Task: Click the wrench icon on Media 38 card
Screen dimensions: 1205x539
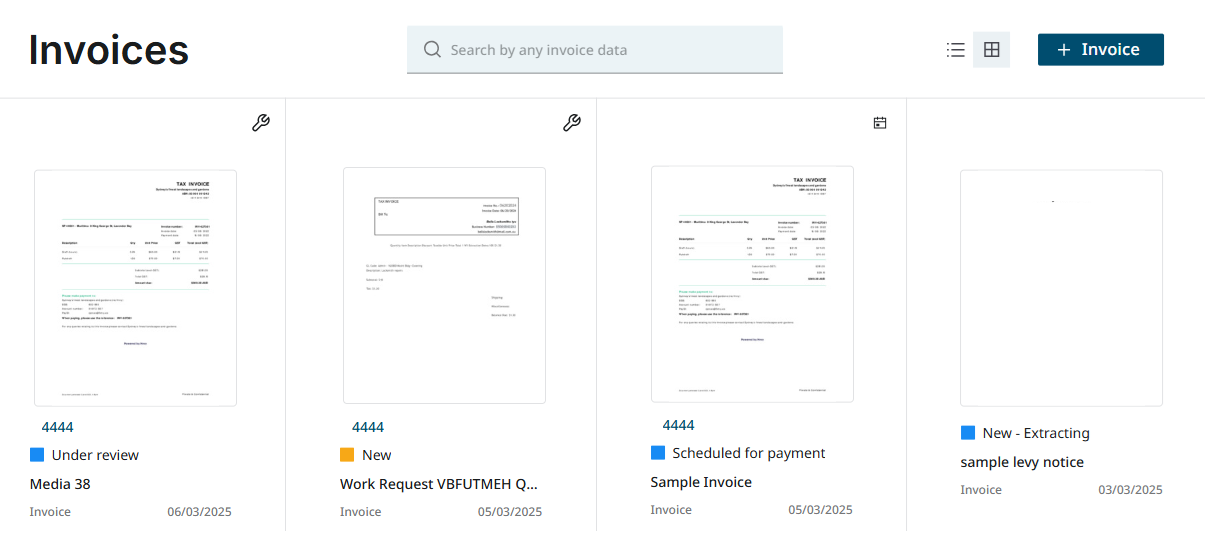Action: click(260, 123)
